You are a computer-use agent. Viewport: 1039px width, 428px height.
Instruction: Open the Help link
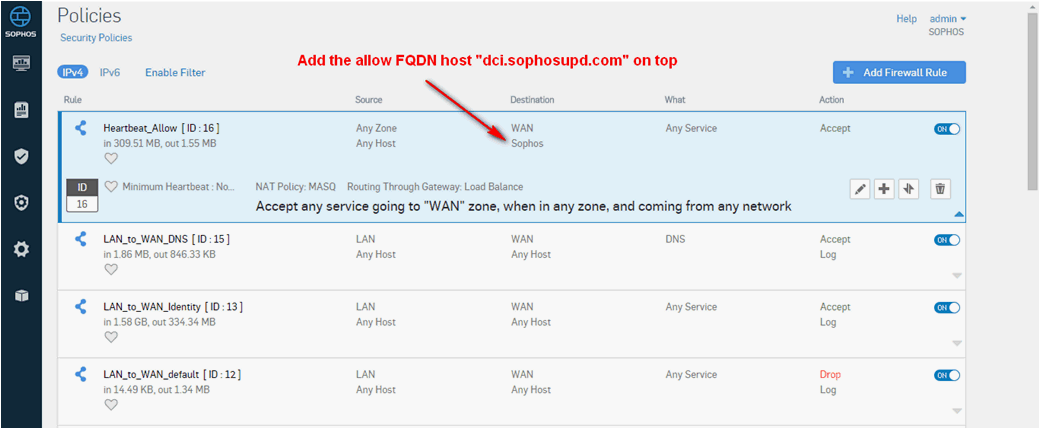[906, 19]
